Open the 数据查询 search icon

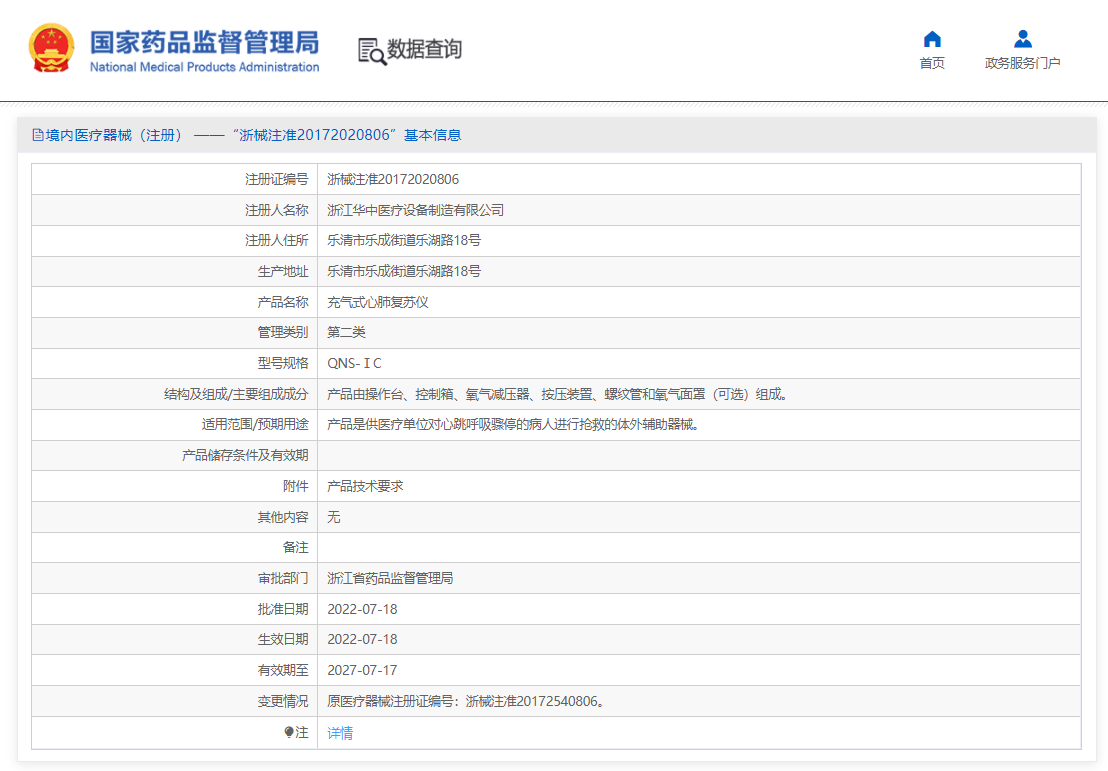372,51
